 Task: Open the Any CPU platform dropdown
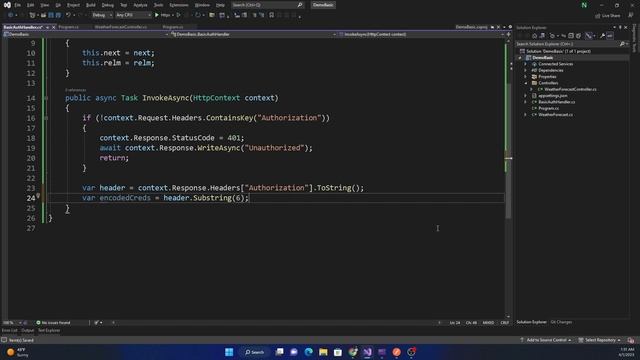point(133,15)
